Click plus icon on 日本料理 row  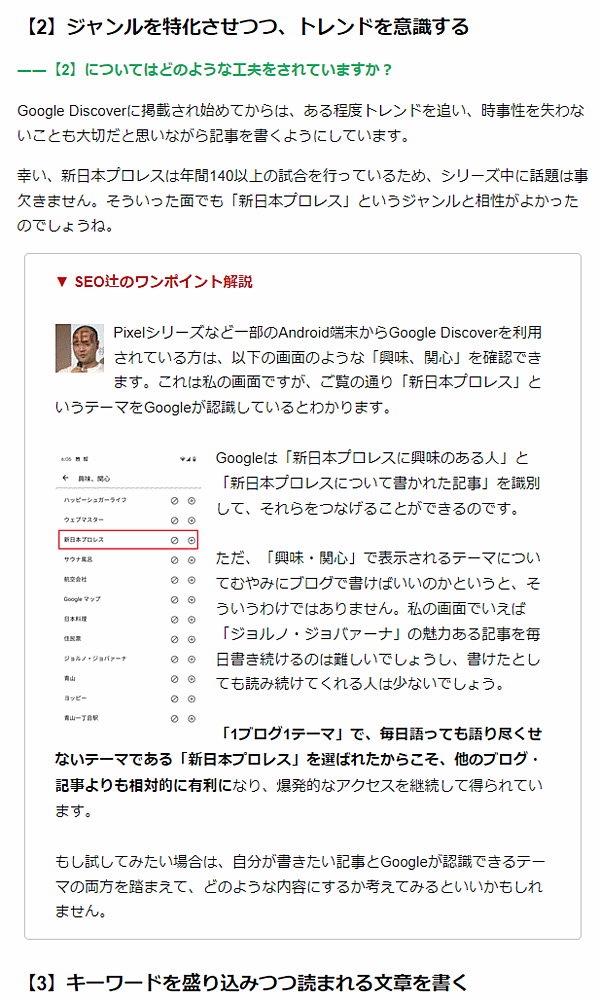[x=191, y=619]
